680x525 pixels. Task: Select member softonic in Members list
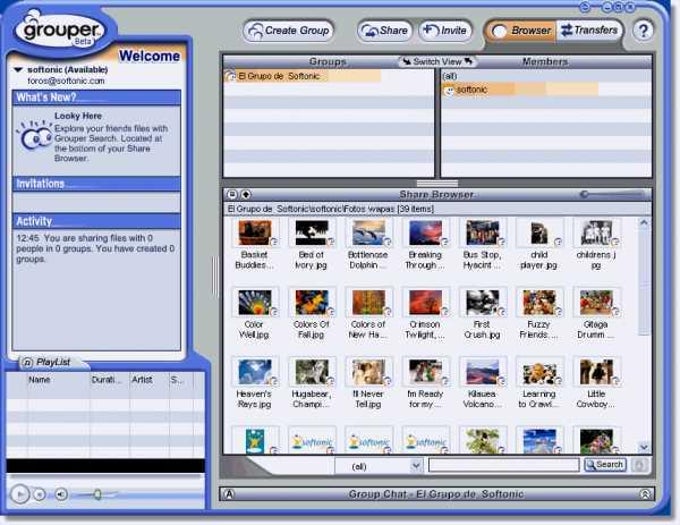point(520,90)
